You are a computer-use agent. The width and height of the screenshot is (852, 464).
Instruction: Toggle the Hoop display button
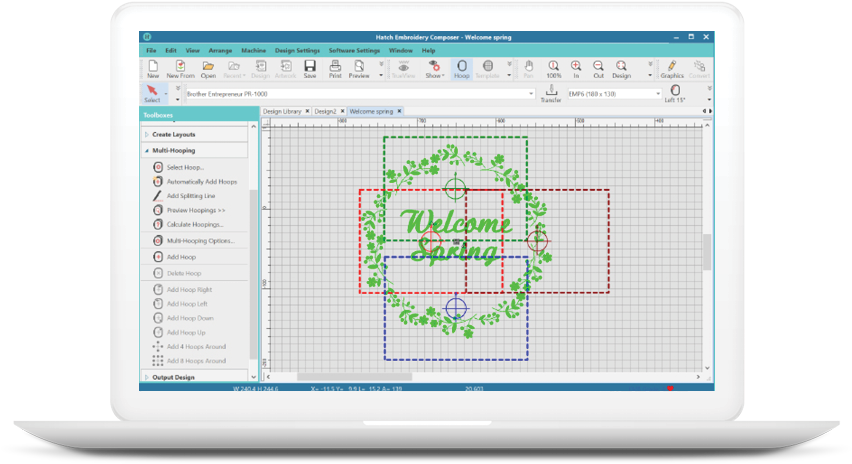coord(461,68)
